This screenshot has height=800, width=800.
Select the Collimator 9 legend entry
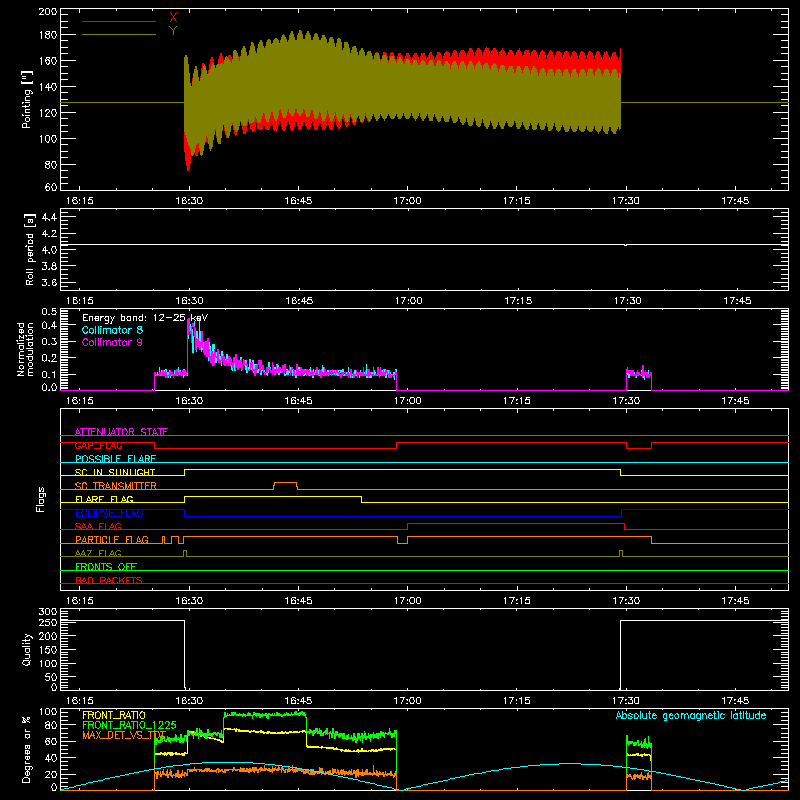click(x=112, y=342)
